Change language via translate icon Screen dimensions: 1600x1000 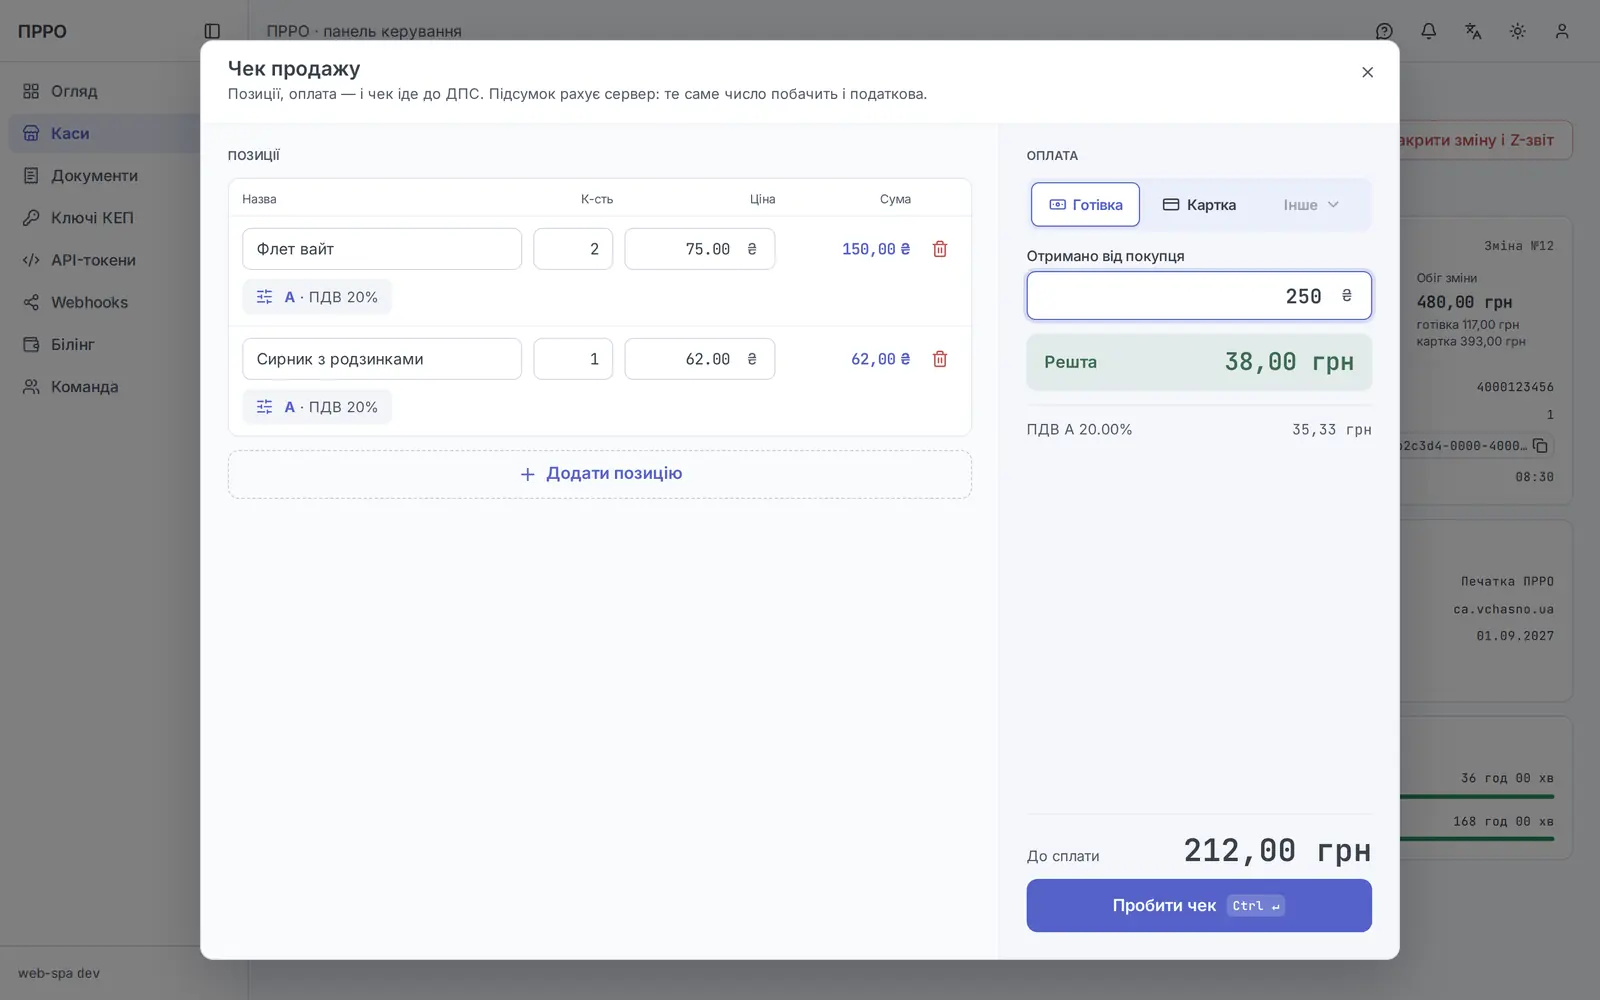click(1473, 31)
